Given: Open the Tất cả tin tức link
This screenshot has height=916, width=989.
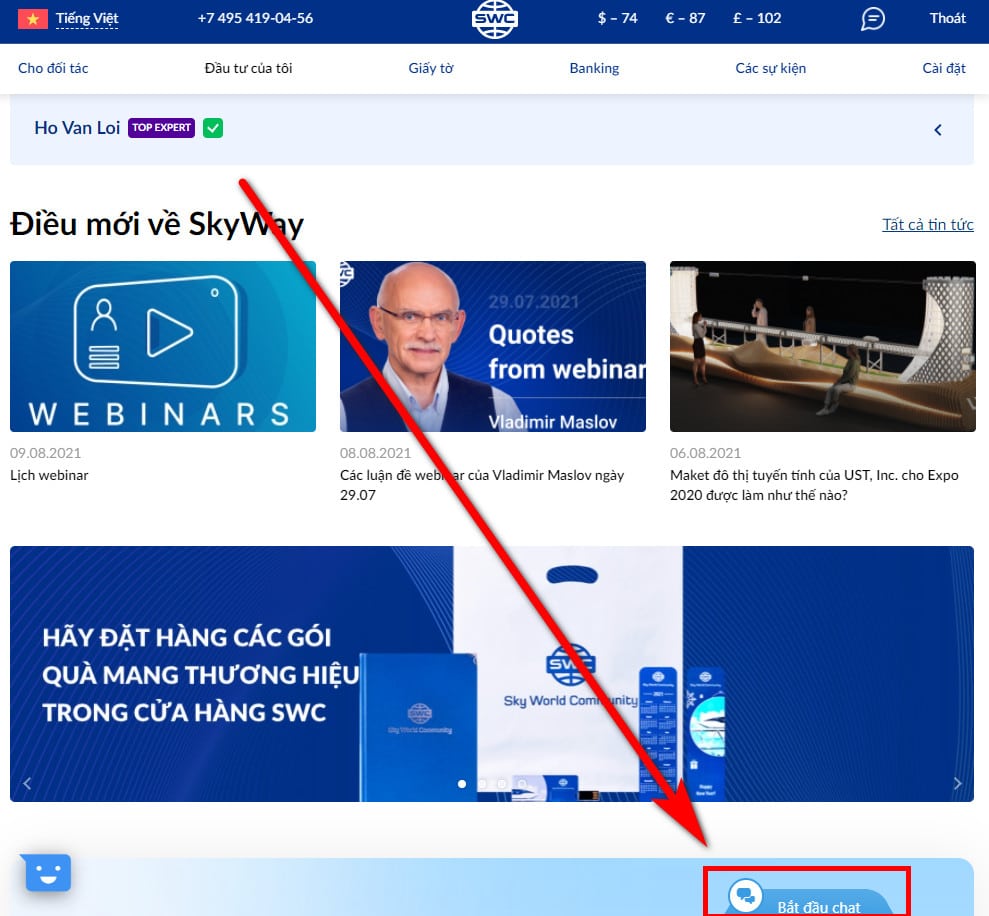Looking at the screenshot, I should tap(928, 225).
